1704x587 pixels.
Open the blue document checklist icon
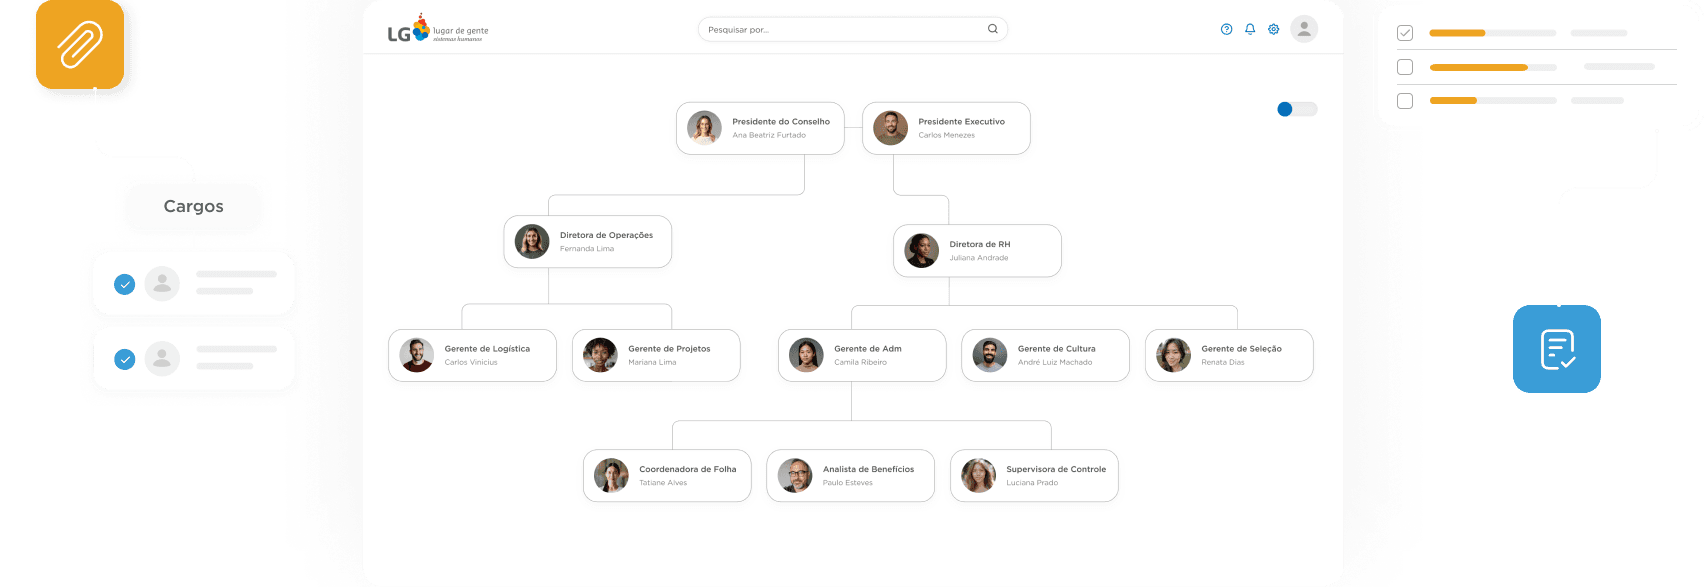[1557, 349]
